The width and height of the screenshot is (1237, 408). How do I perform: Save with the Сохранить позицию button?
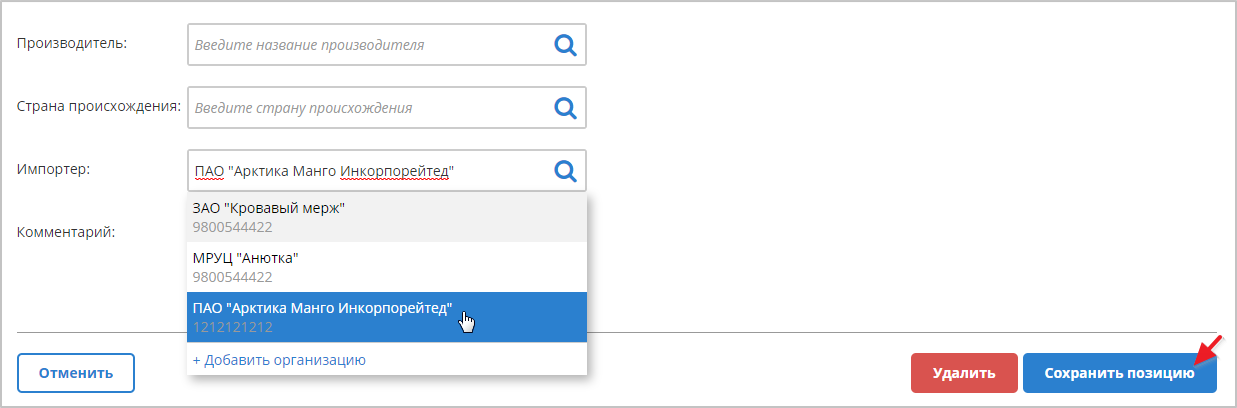click(x=1119, y=373)
